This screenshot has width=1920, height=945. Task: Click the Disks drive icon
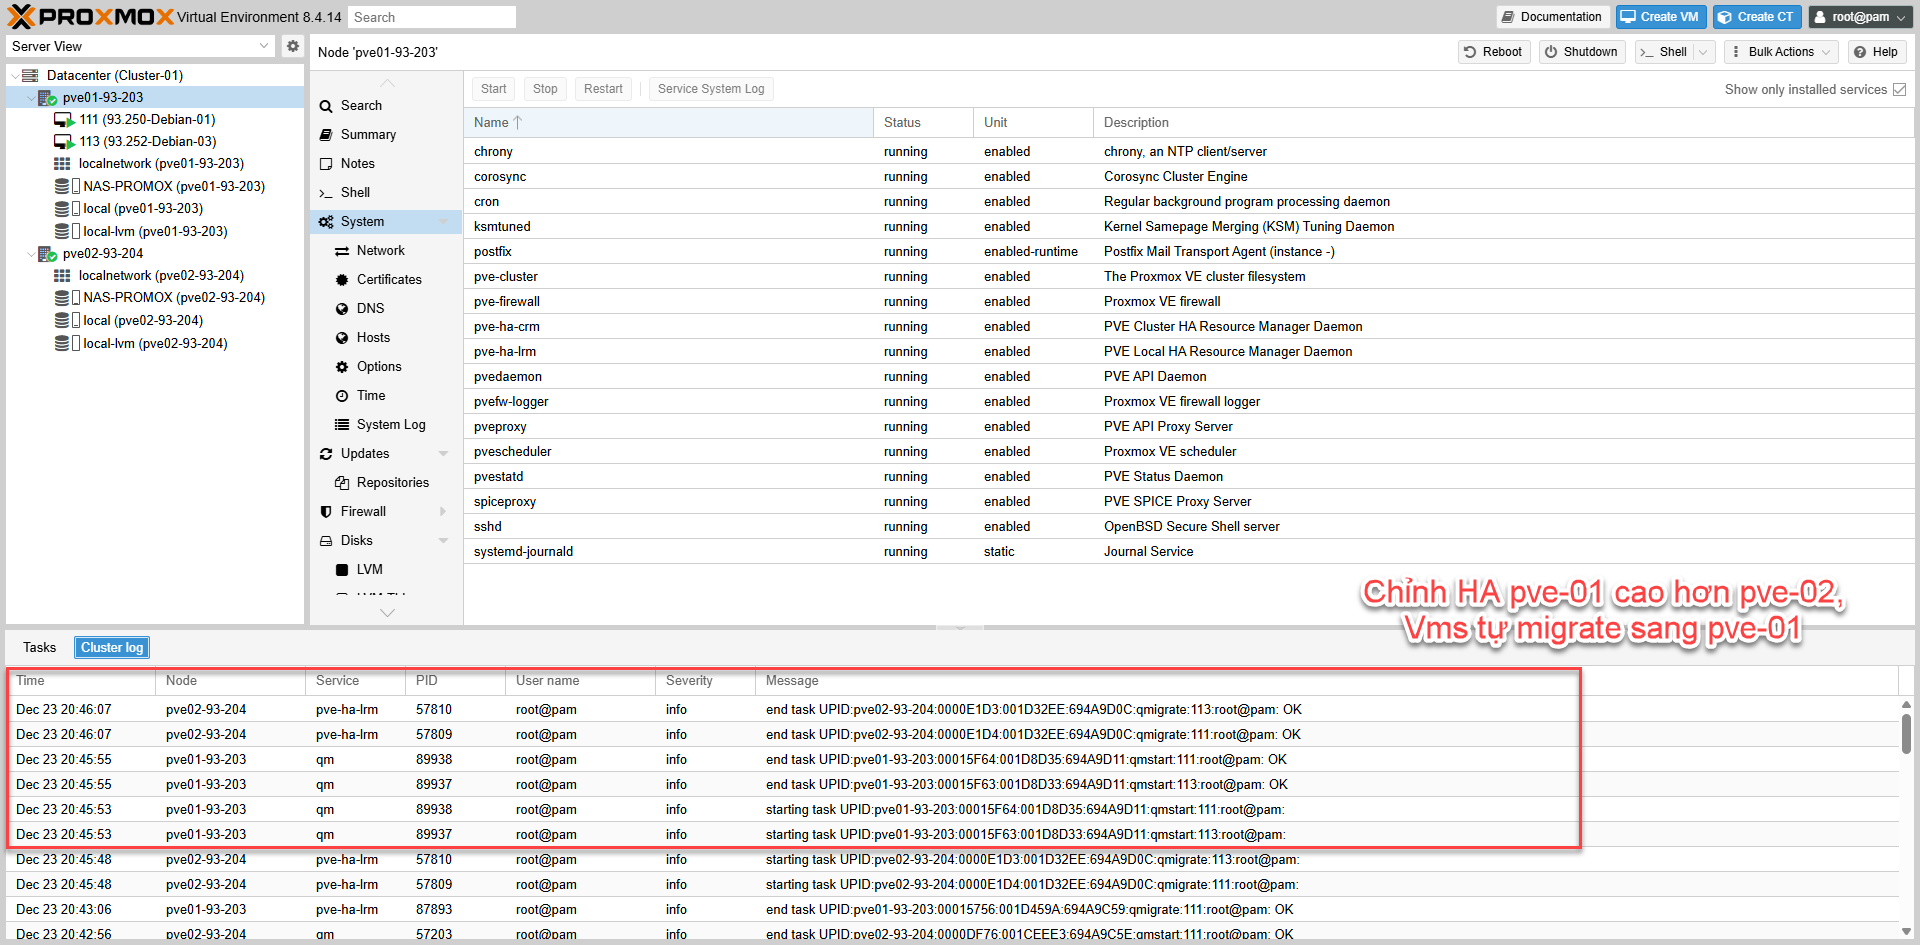click(x=326, y=541)
